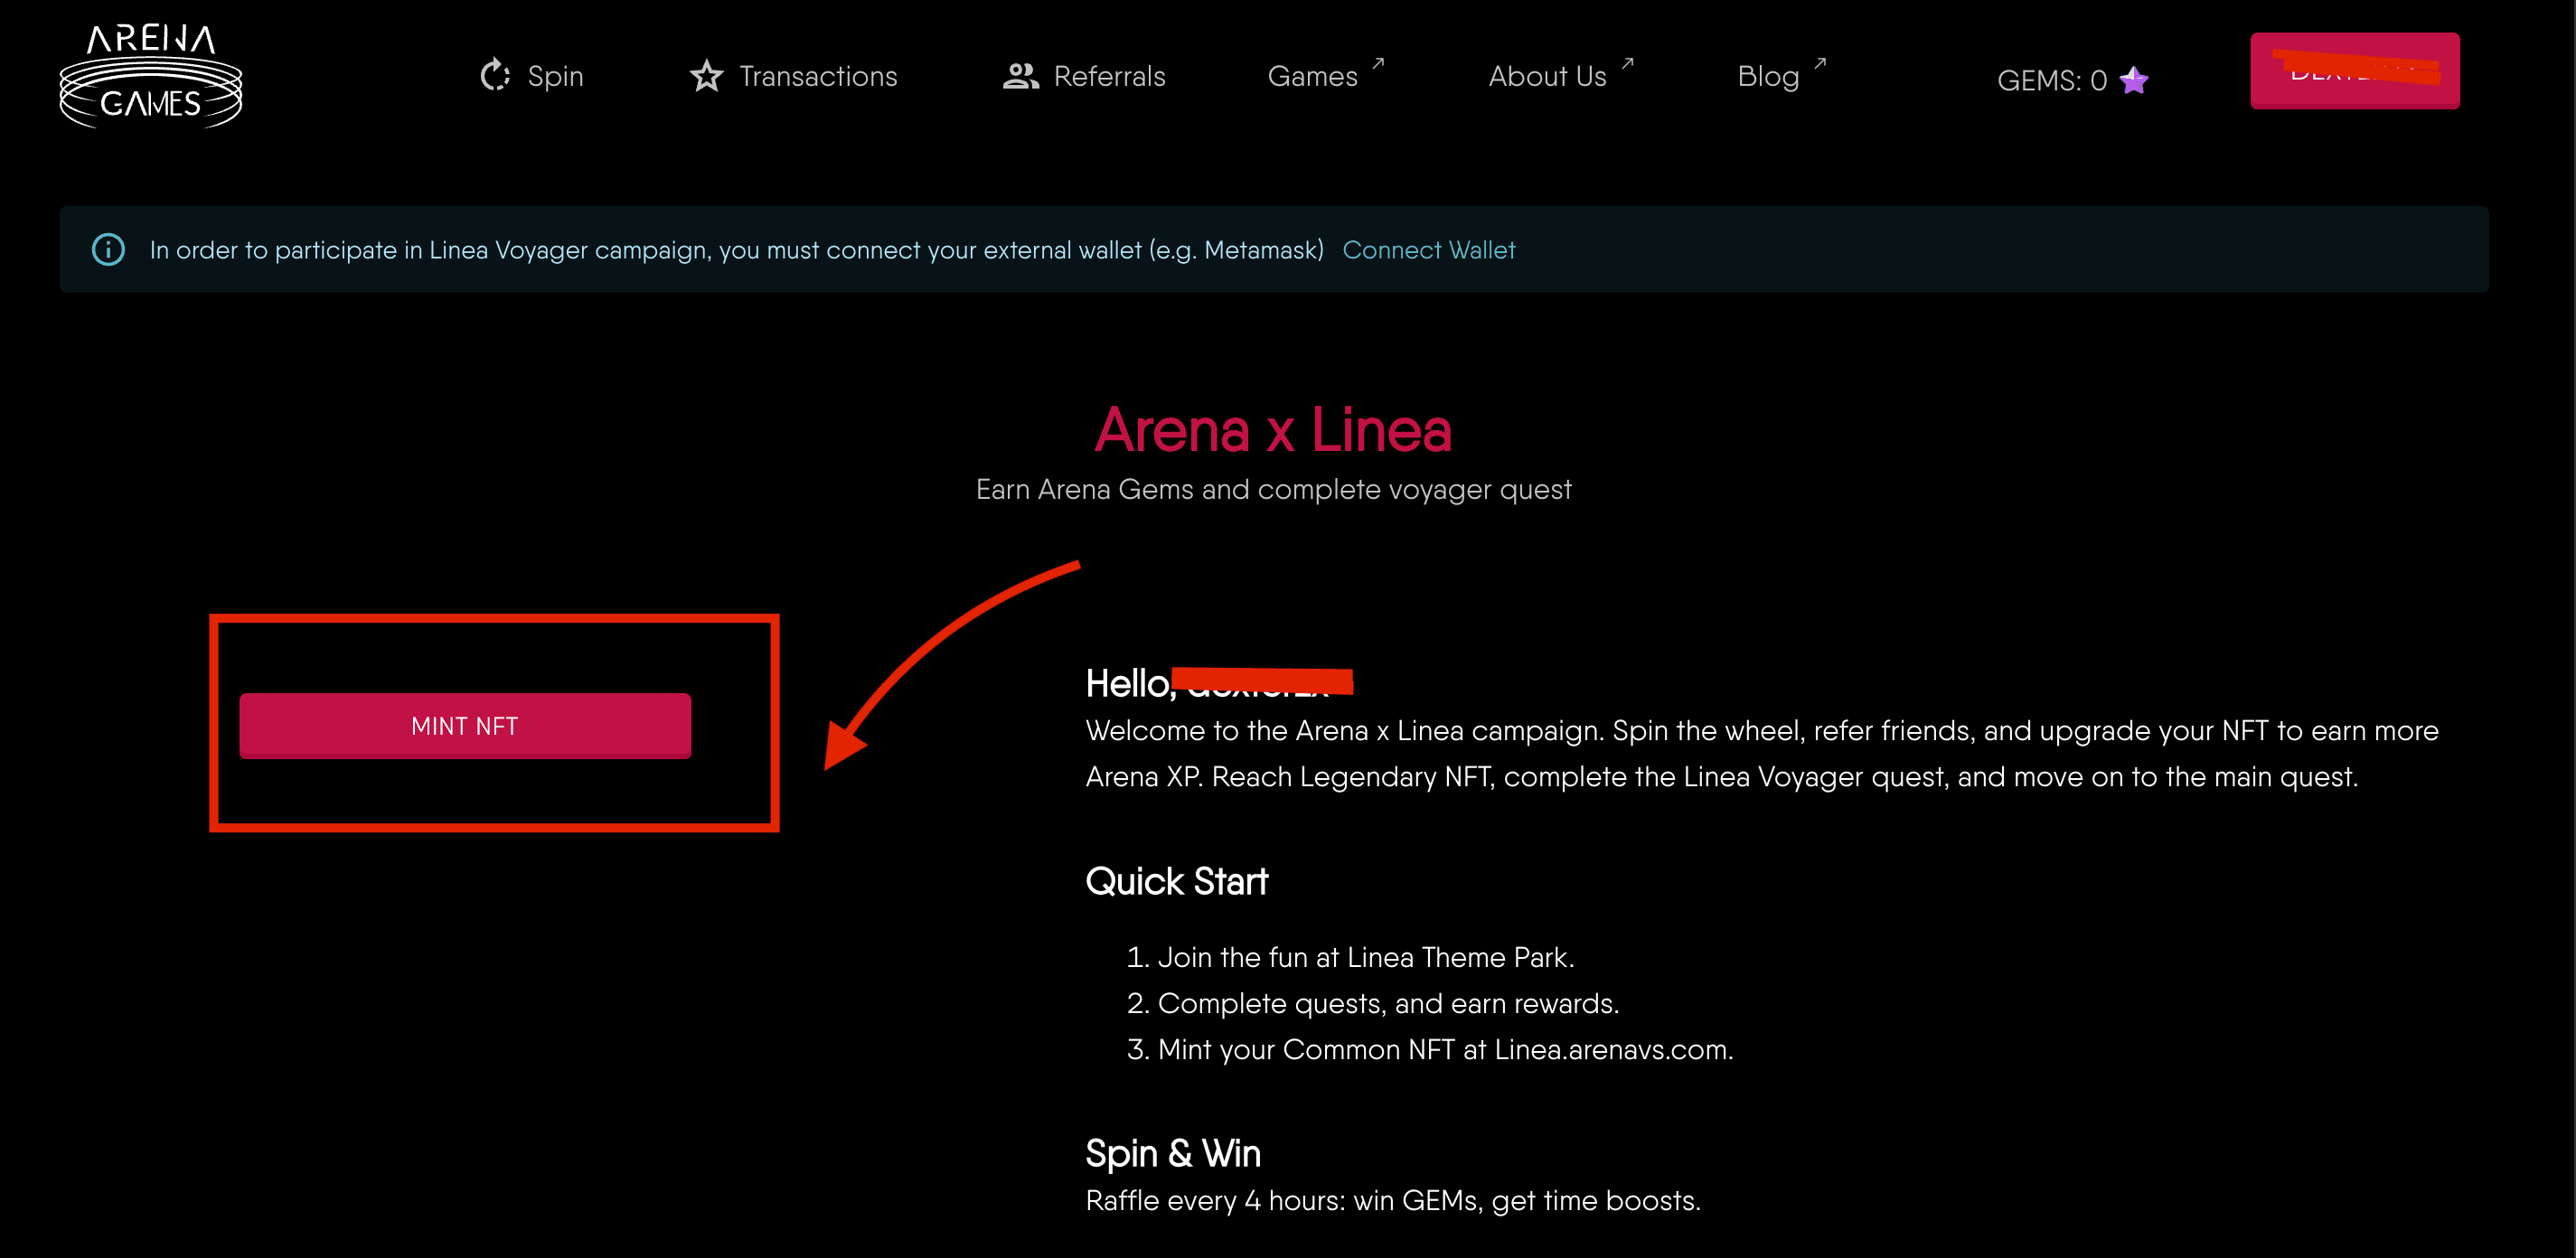Open the About Us link
The width and height of the screenshot is (2576, 1258).
pyautogui.click(x=1547, y=76)
